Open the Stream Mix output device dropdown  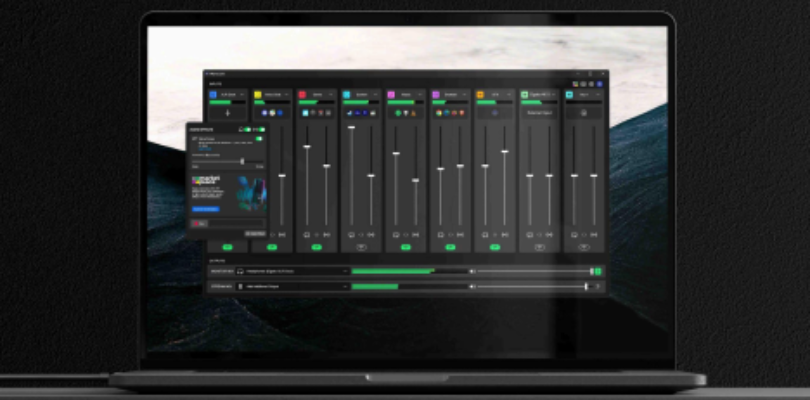(346, 287)
